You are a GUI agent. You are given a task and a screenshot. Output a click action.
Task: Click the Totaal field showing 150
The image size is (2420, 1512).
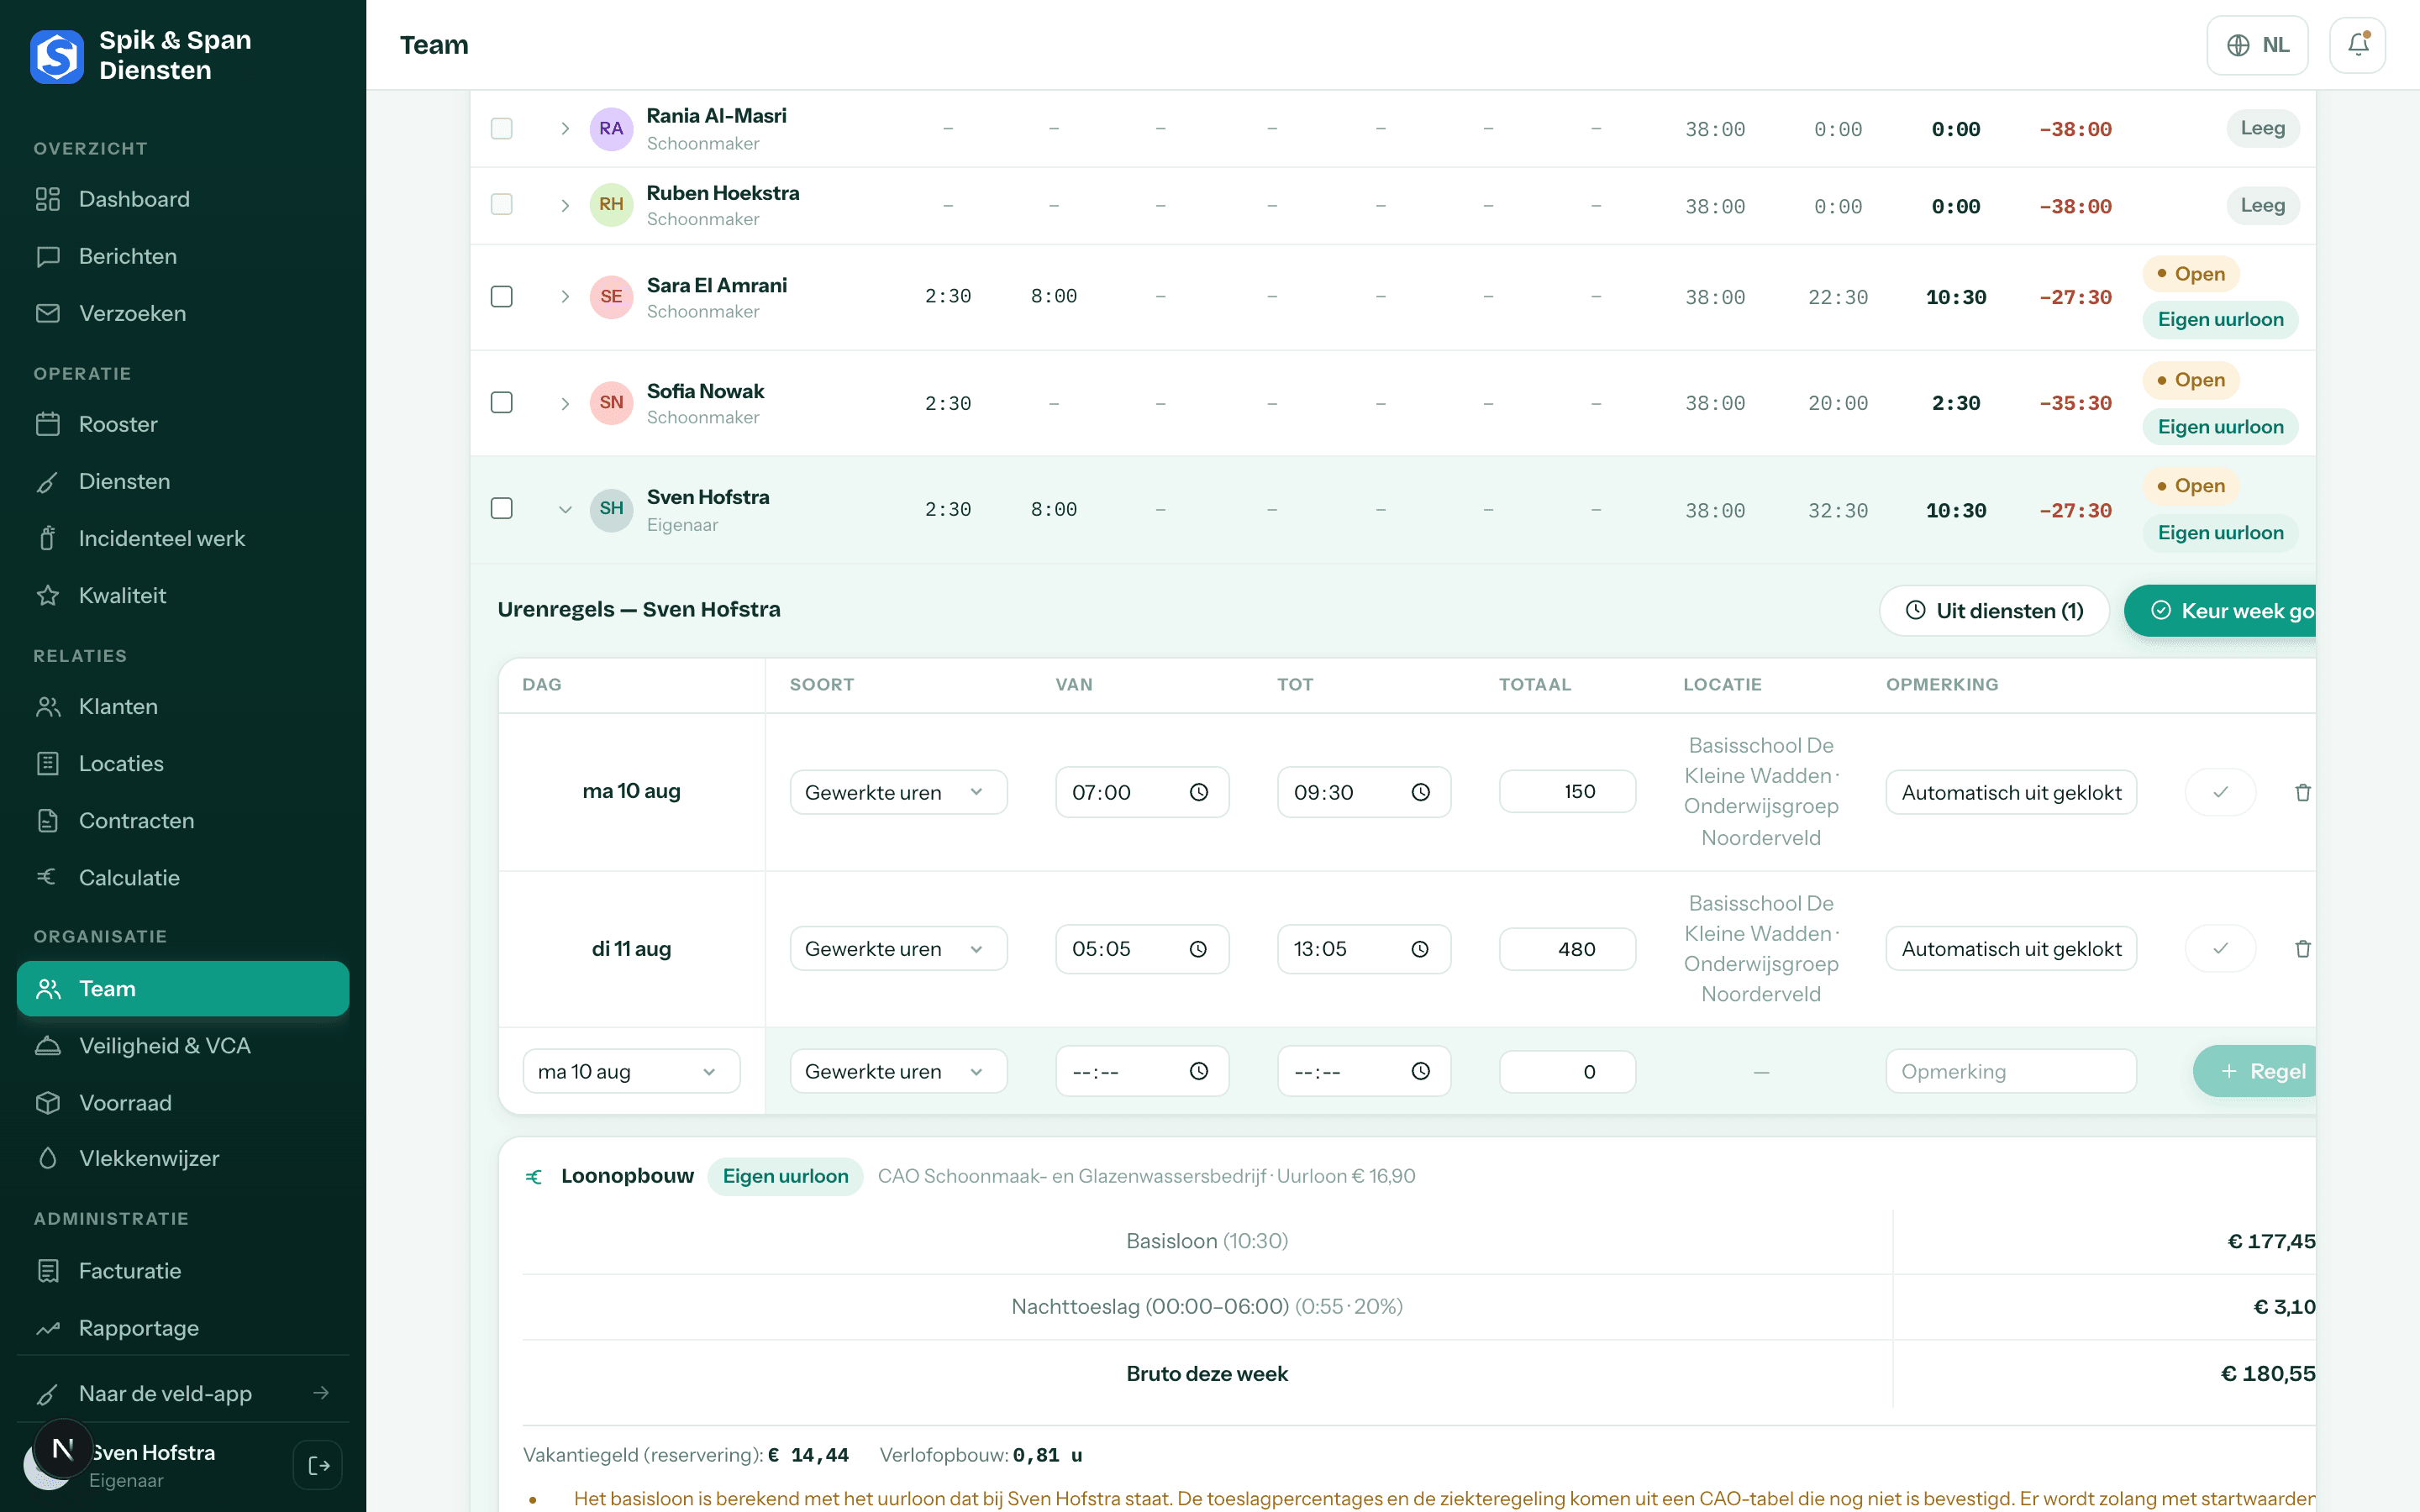tap(1567, 792)
